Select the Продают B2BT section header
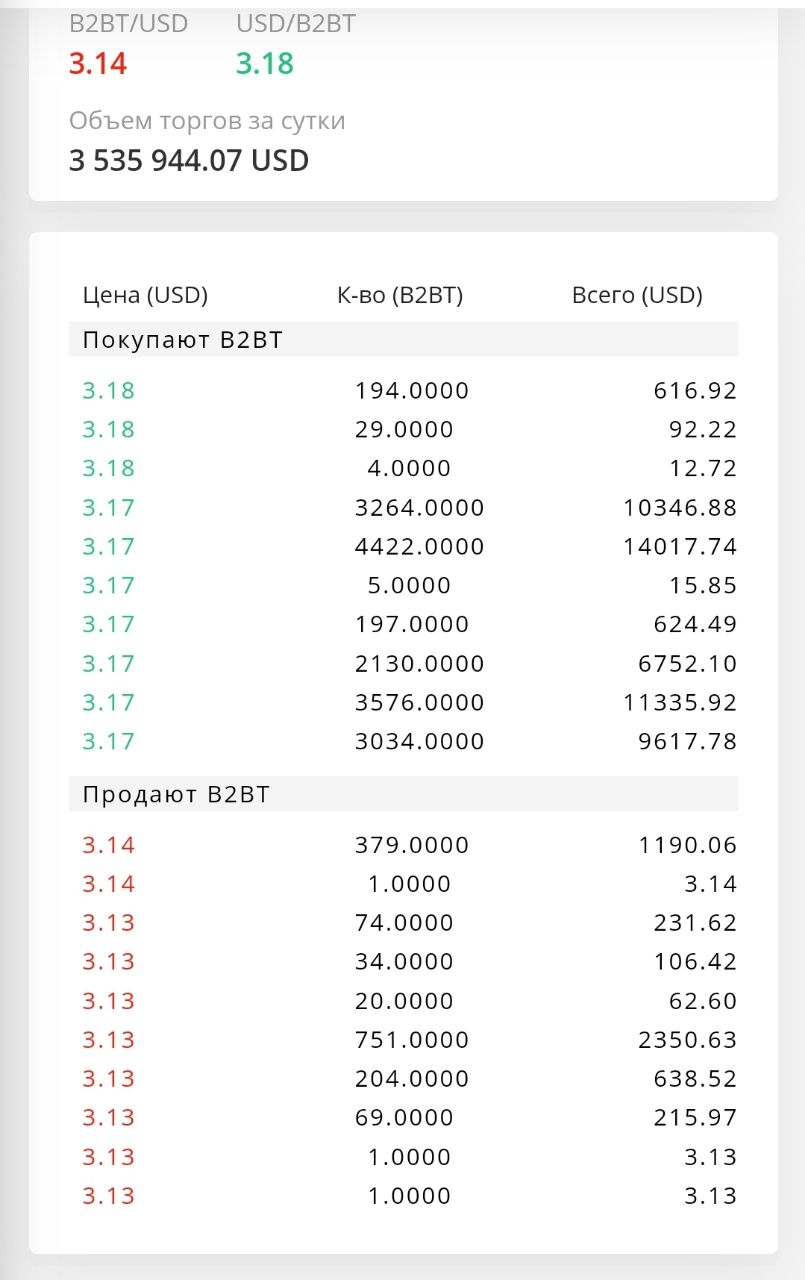805x1280 pixels. (404, 794)
